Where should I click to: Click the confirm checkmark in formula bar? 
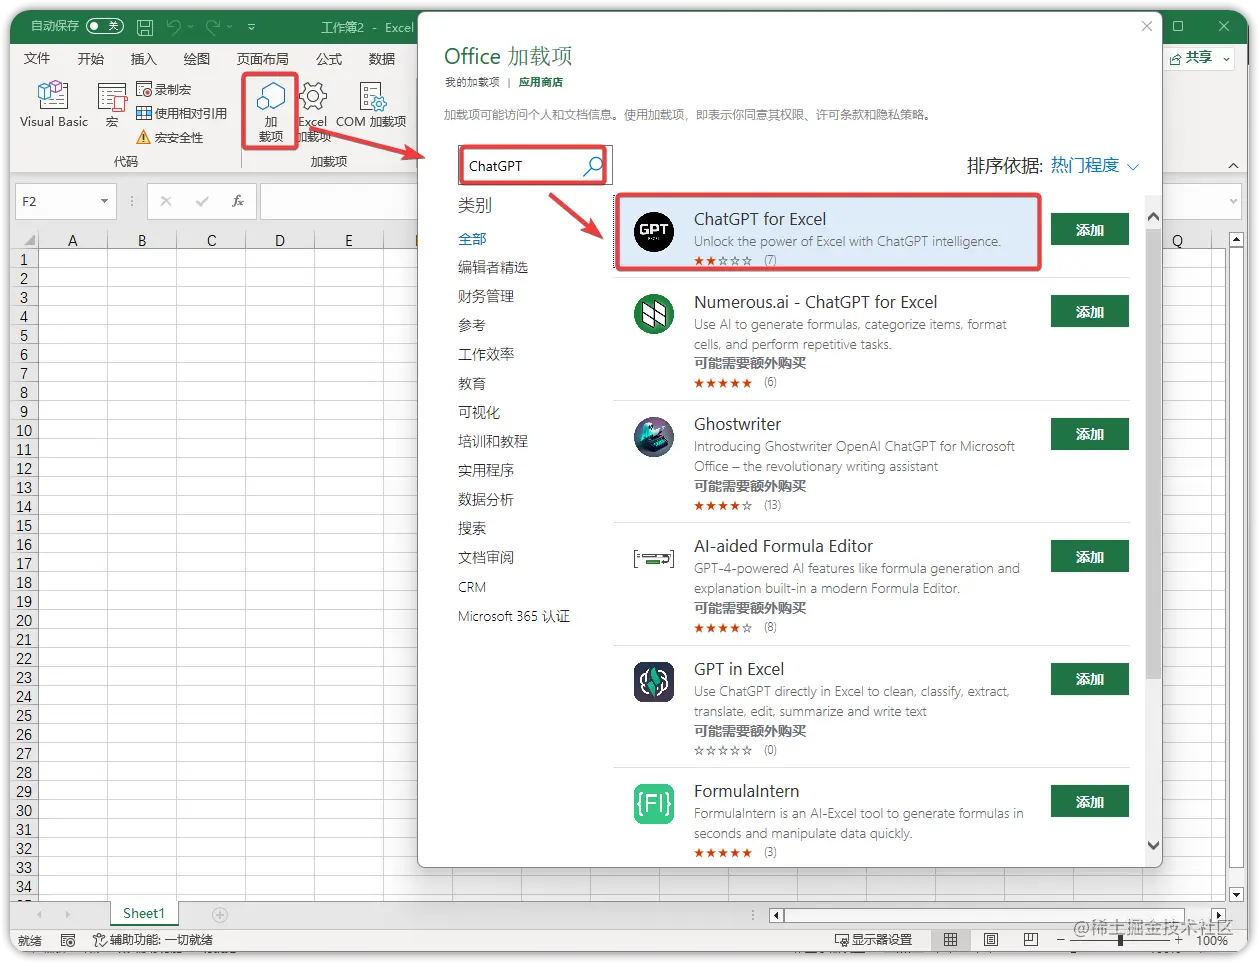tap(202, 201)
